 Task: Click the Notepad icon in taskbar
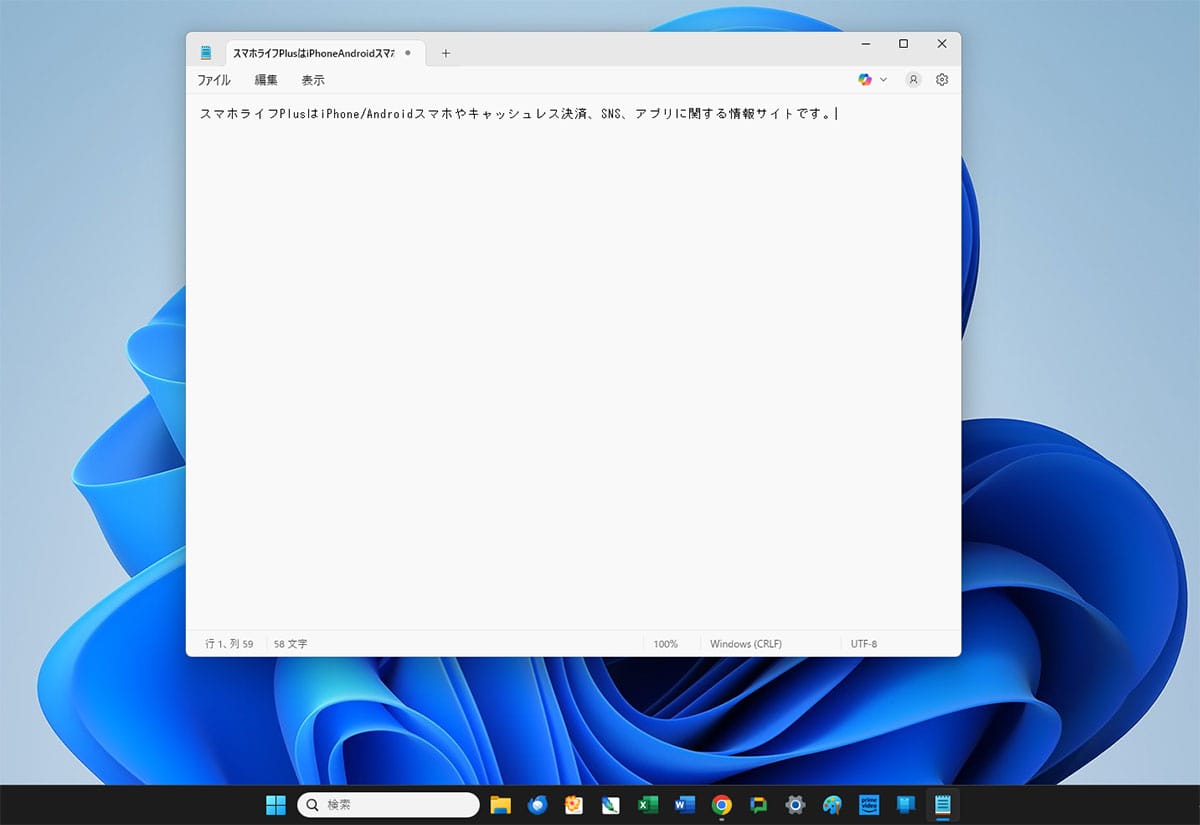point(942,805)
